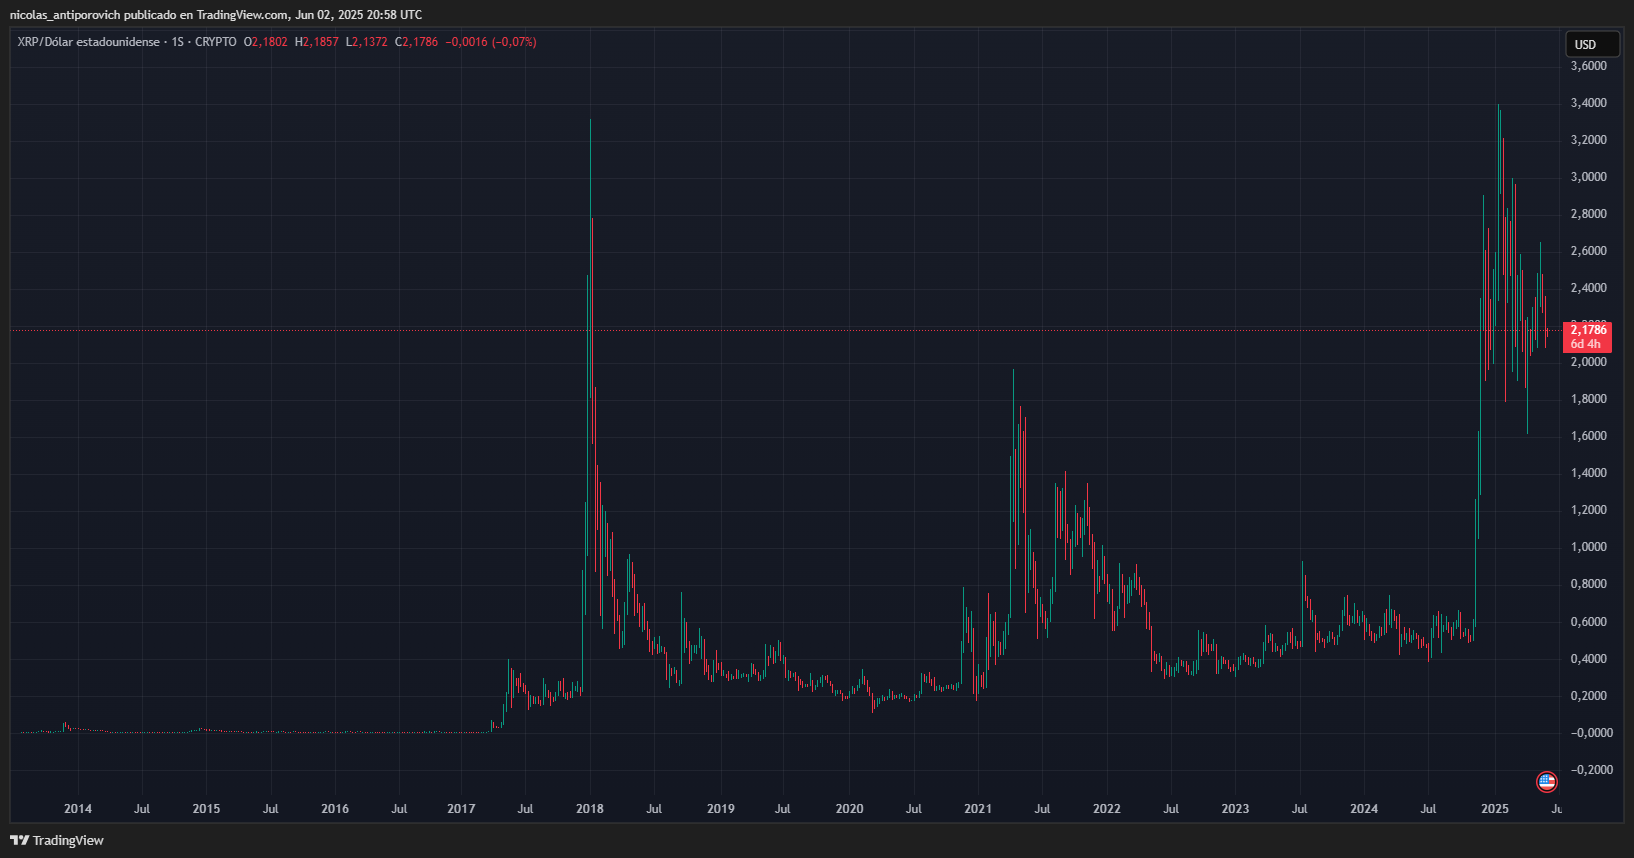Click the 1,4000 price axis label
Viewport: 1634px width, 858px height.
pyautogui.click(x=1589, y=473)
